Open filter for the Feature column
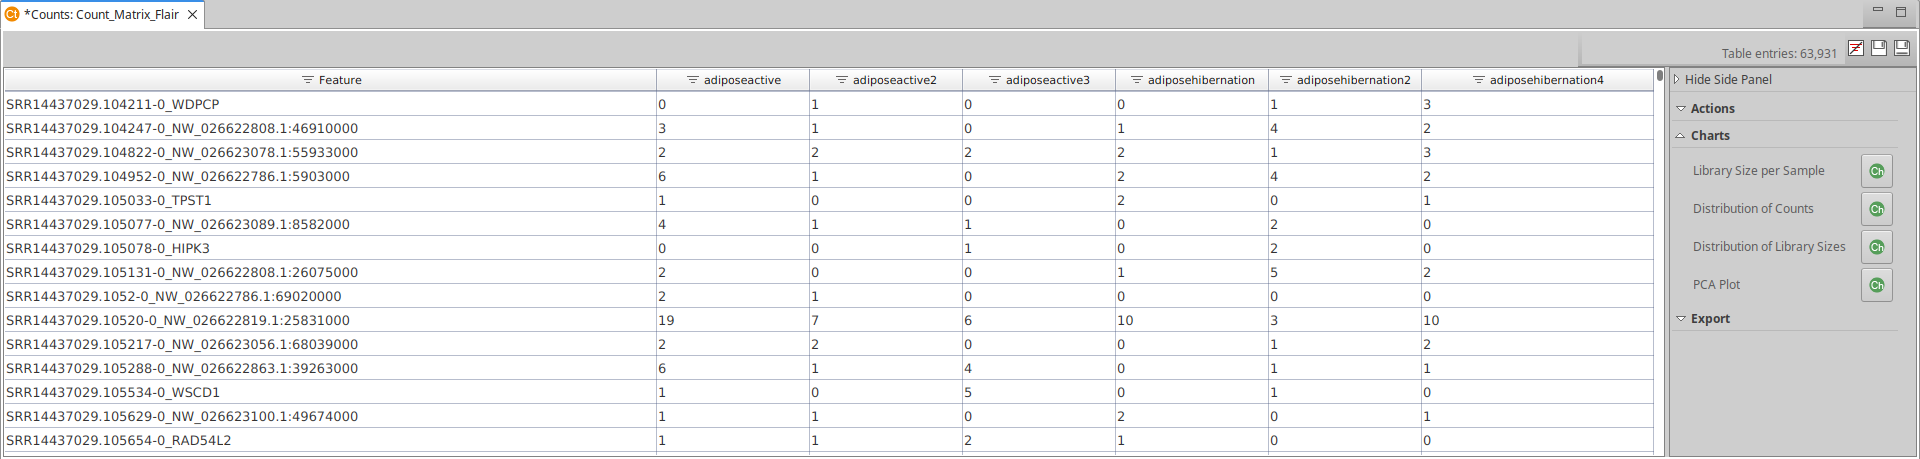The image size is (1920, 459). coord(308,80)
